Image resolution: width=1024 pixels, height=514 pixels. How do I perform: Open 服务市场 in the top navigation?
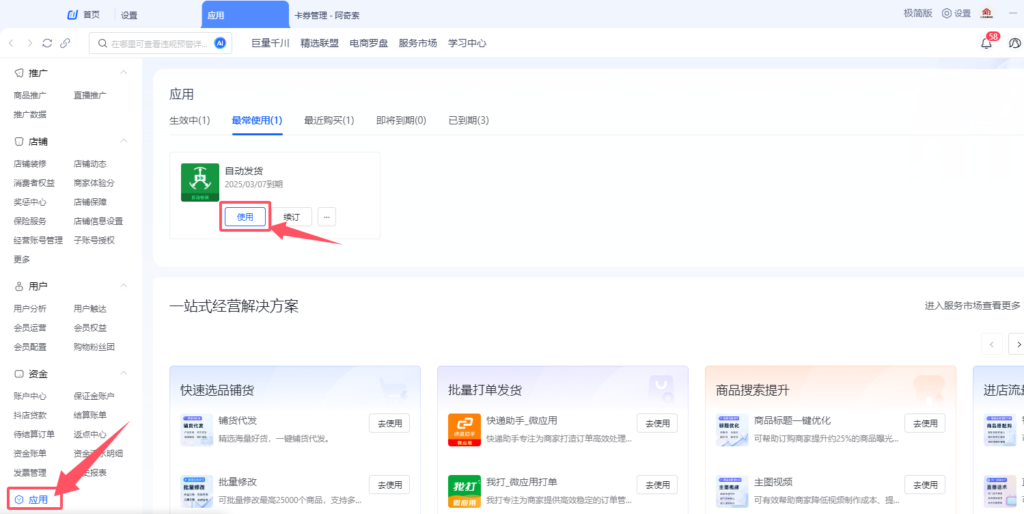click(417, 43)
